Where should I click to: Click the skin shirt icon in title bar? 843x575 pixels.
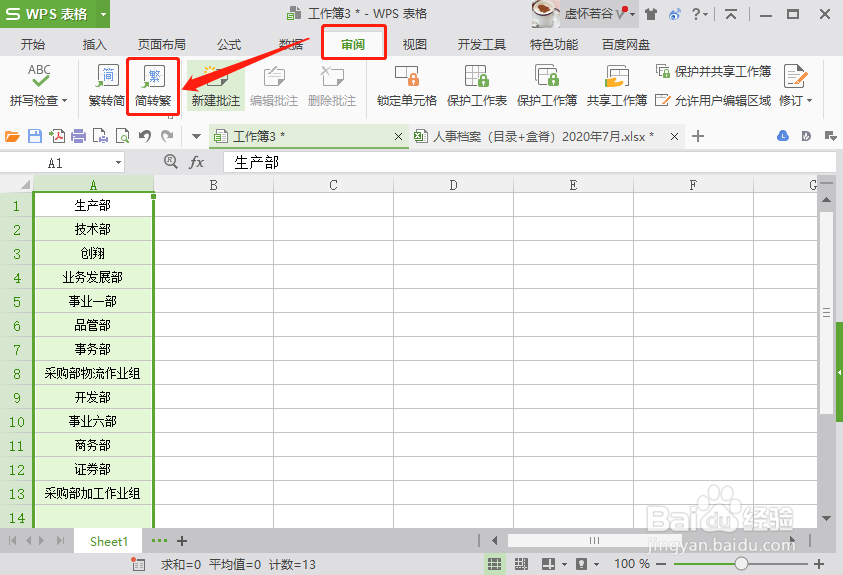(x=651, y=15)
